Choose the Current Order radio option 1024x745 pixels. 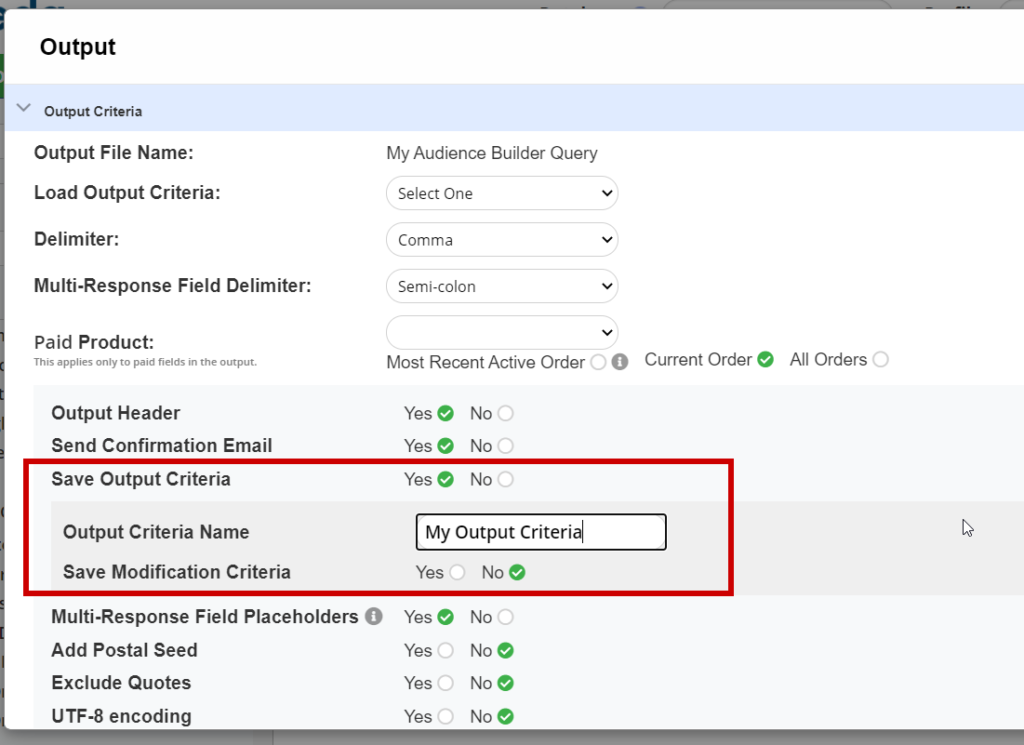(766, 360)
